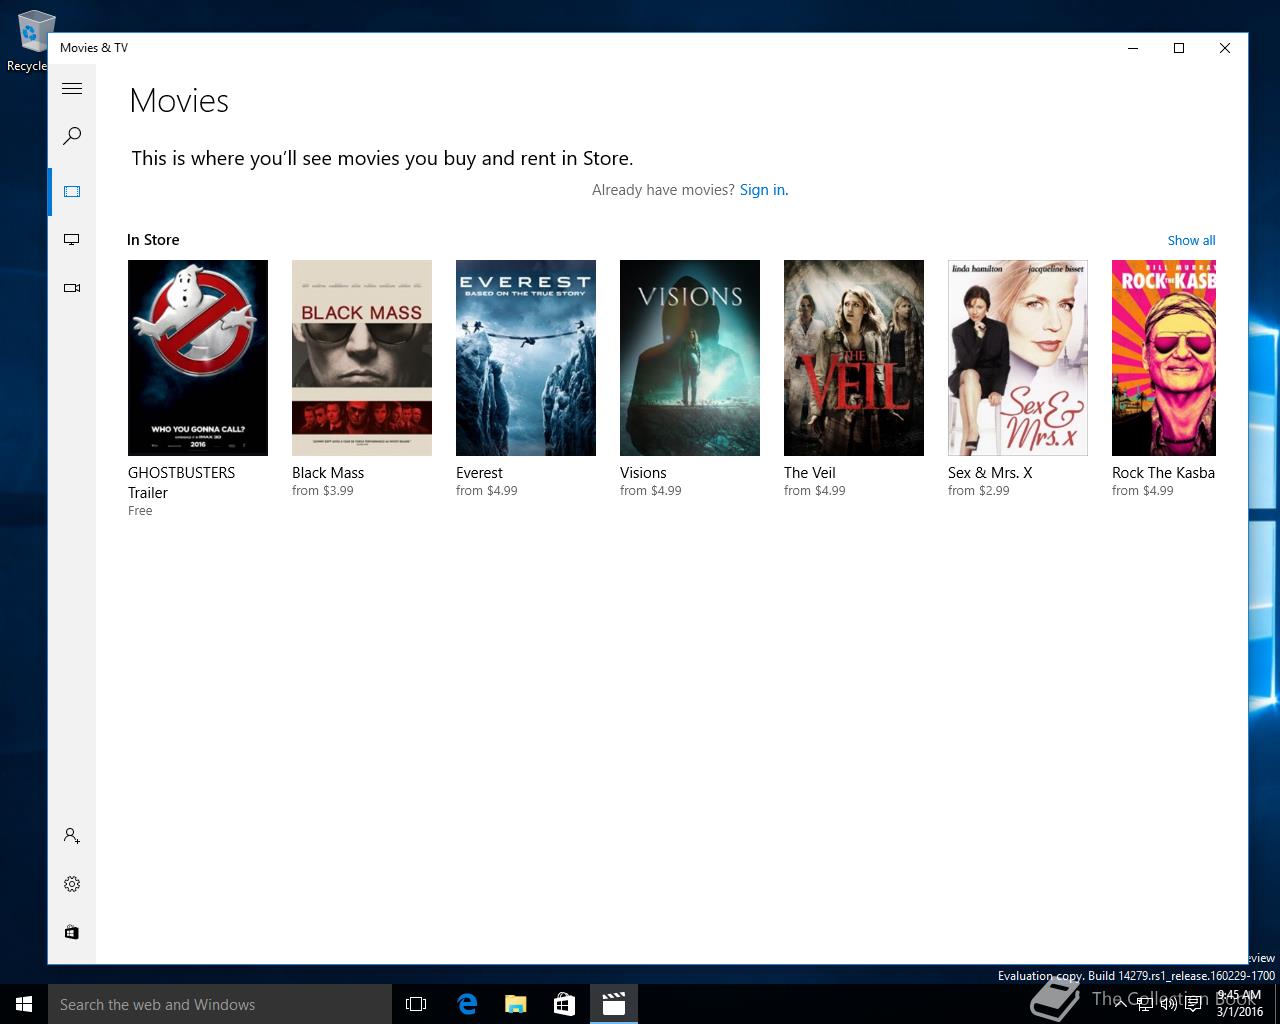Click the 'Free' label under Ghostbusters
Image resolution: width=1280 pixels, height=1024 pixels.
click(140, 511)
